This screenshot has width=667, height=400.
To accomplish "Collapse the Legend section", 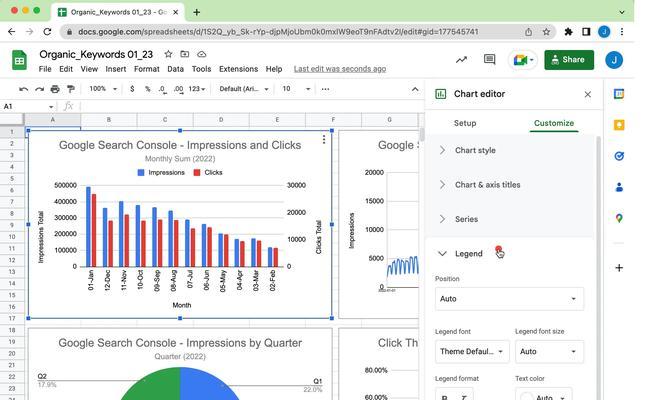I will click(510, 254).
